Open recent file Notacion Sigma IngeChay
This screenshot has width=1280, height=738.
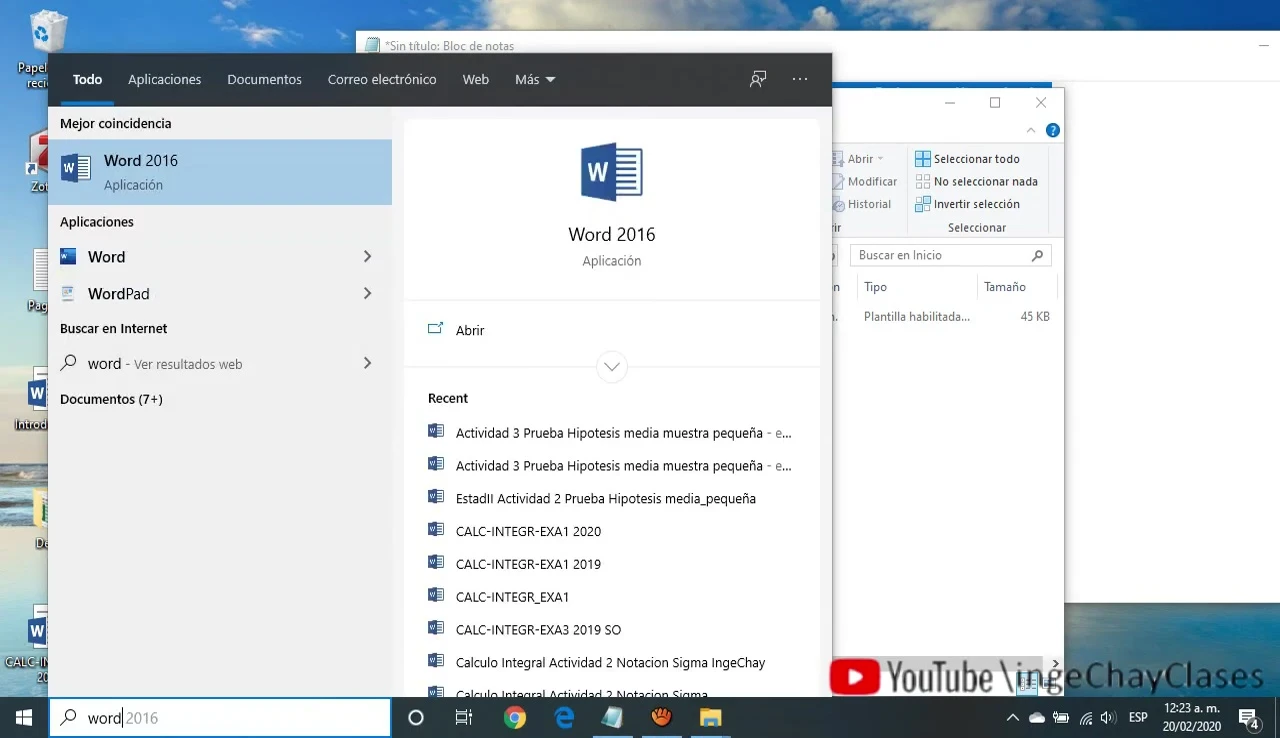pyautogui.click(x=610, y=662)
